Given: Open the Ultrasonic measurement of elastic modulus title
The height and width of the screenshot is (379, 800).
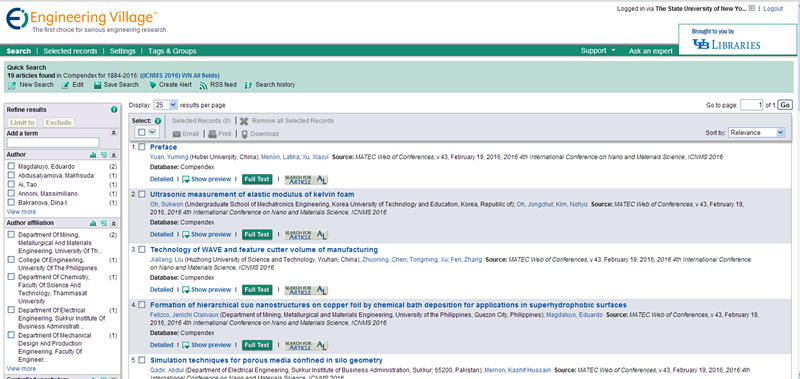Looking at the screenshot, I should click(x=252, y=194).
